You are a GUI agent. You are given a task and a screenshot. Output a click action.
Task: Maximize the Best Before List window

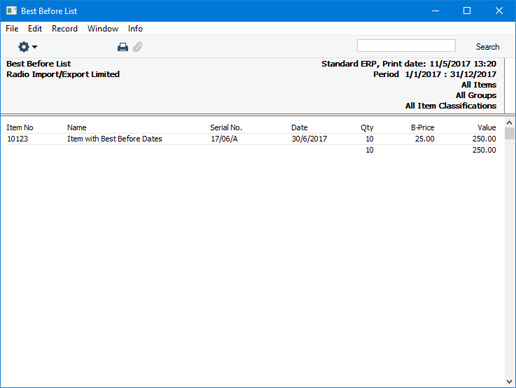point(467,11)
